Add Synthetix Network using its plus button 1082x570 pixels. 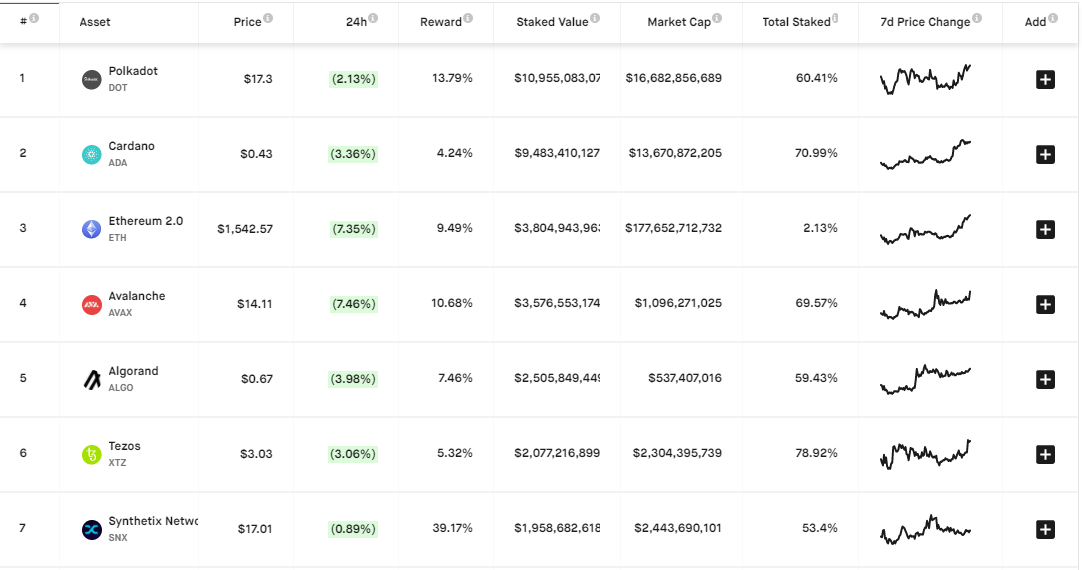1045,530
